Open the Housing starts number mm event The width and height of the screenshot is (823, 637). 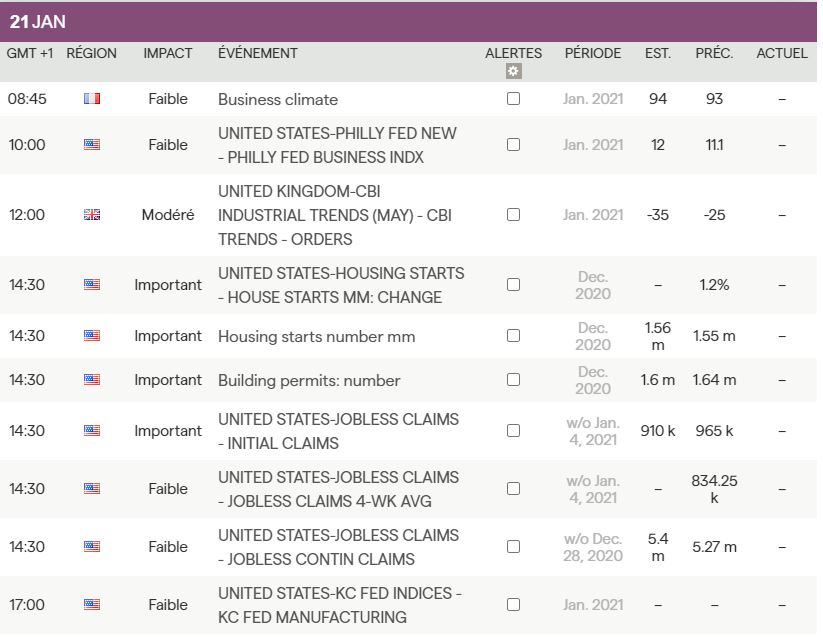[x=316, y=336]
